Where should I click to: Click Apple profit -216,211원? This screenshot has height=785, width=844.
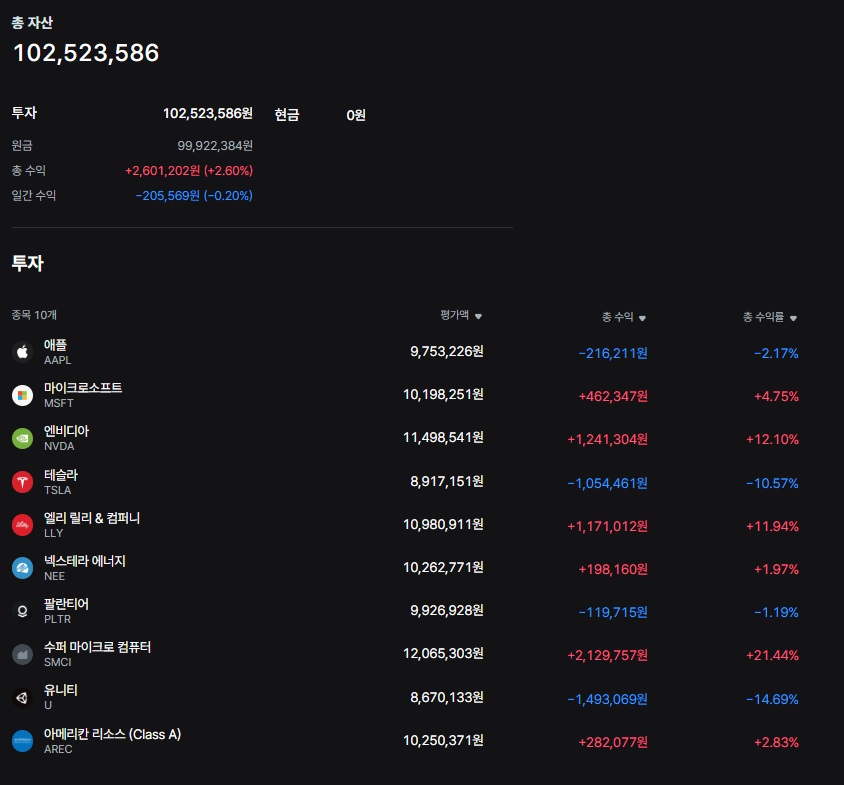point(613,354)
